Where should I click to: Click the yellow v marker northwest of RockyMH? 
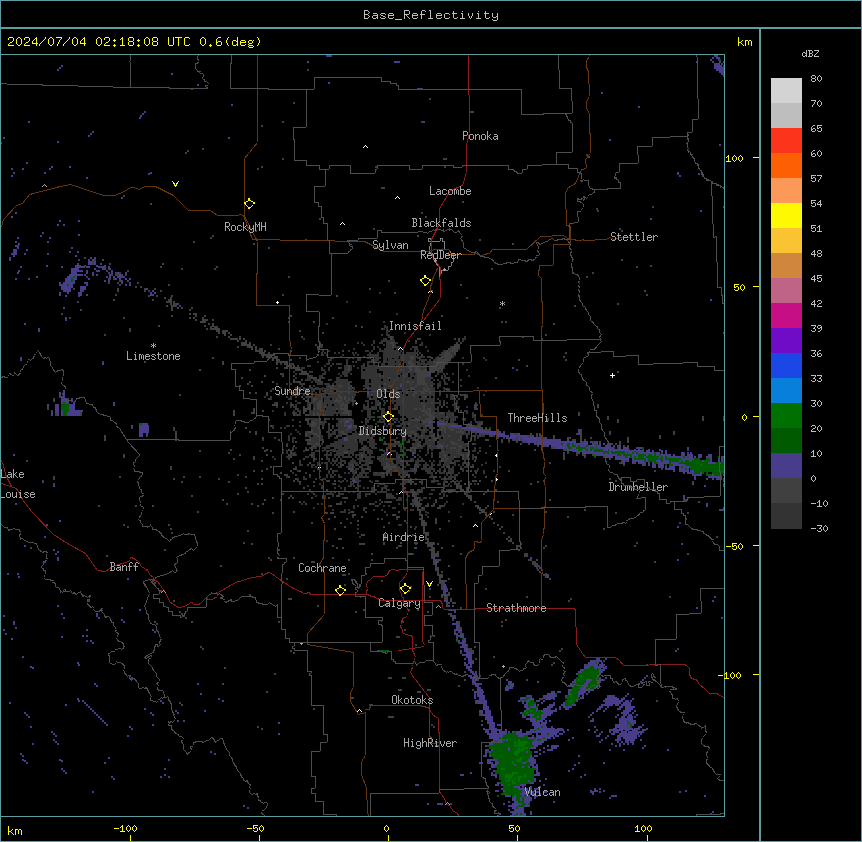(x=175, y=184)
